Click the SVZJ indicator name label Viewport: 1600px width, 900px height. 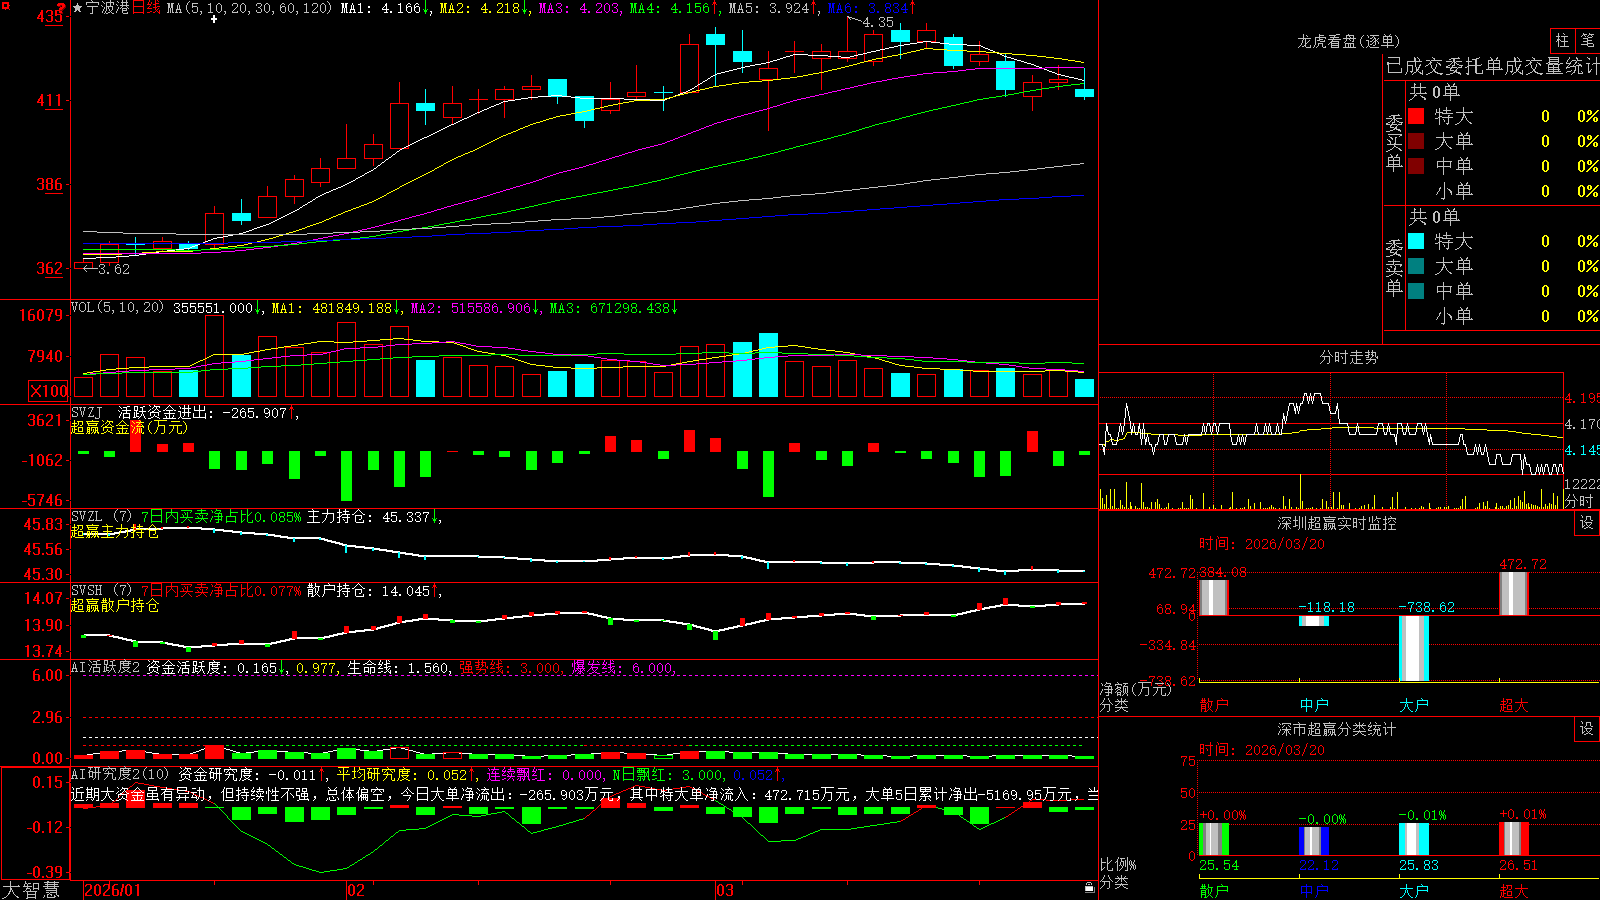pyautogui.click(x=87, y=412)
